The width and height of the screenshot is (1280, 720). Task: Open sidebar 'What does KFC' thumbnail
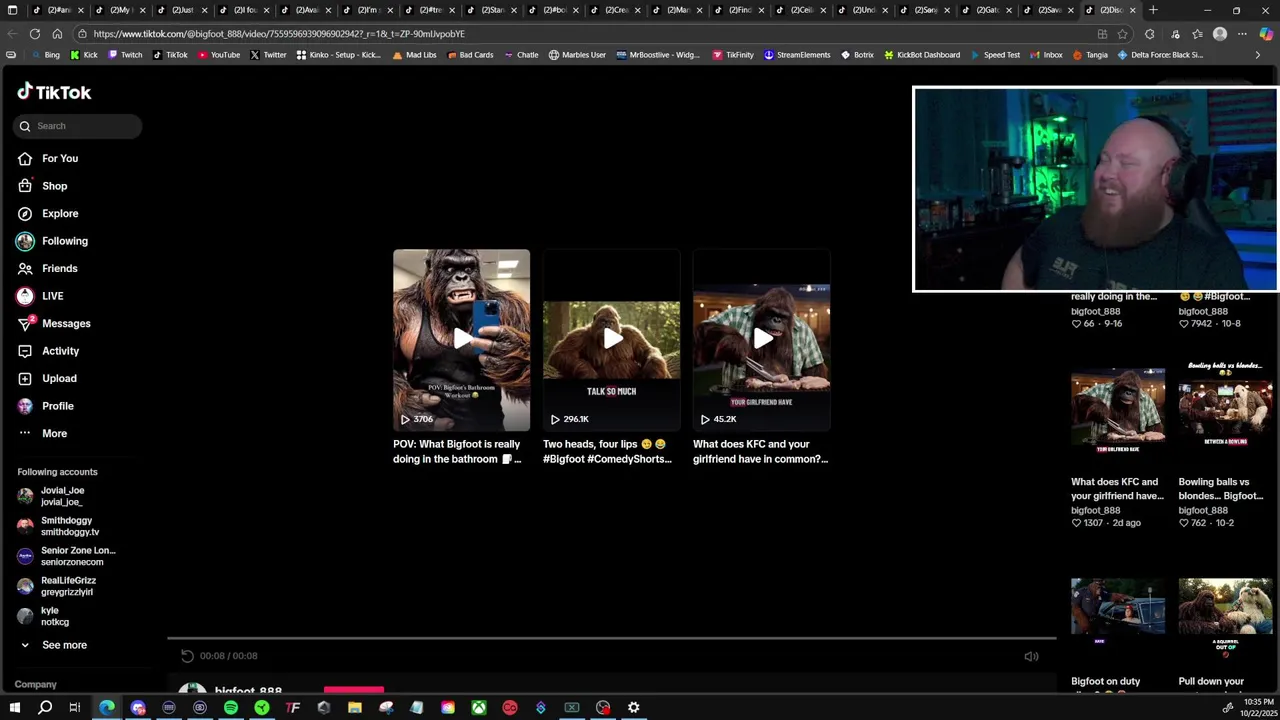pos(1118,412)
